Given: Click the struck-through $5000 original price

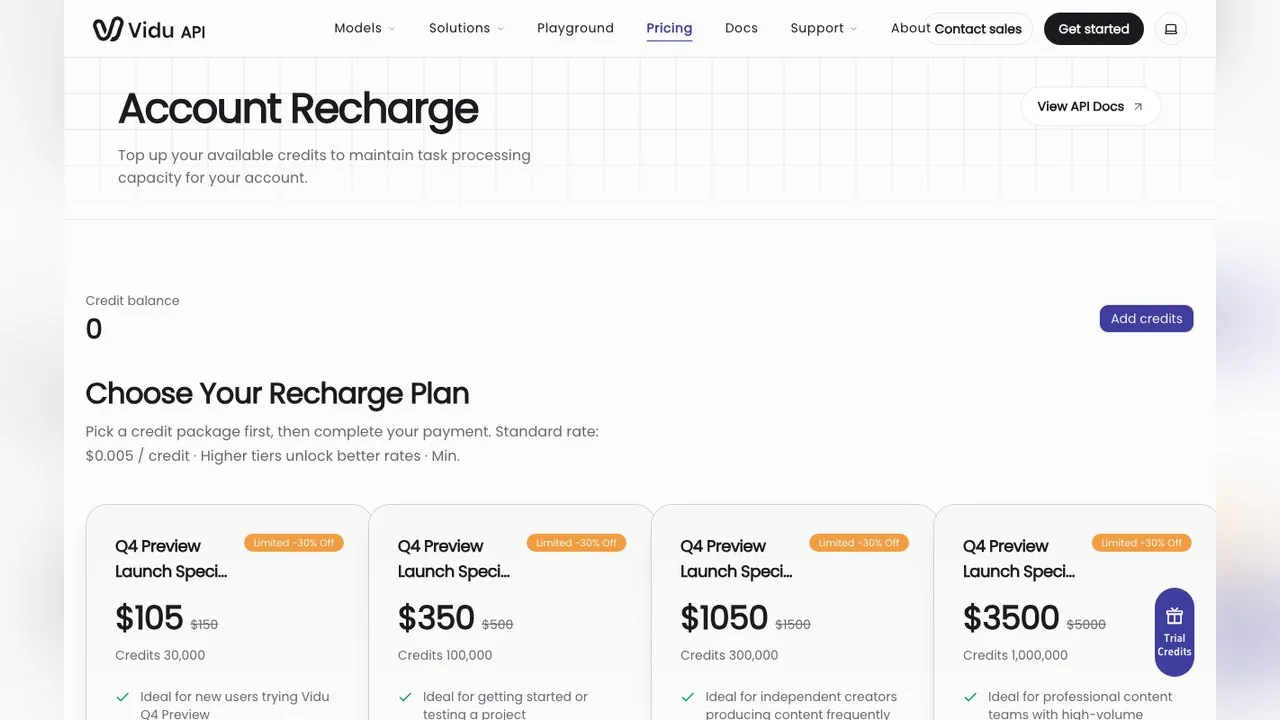Looking at the screenshot, I should coord(1086,624).
